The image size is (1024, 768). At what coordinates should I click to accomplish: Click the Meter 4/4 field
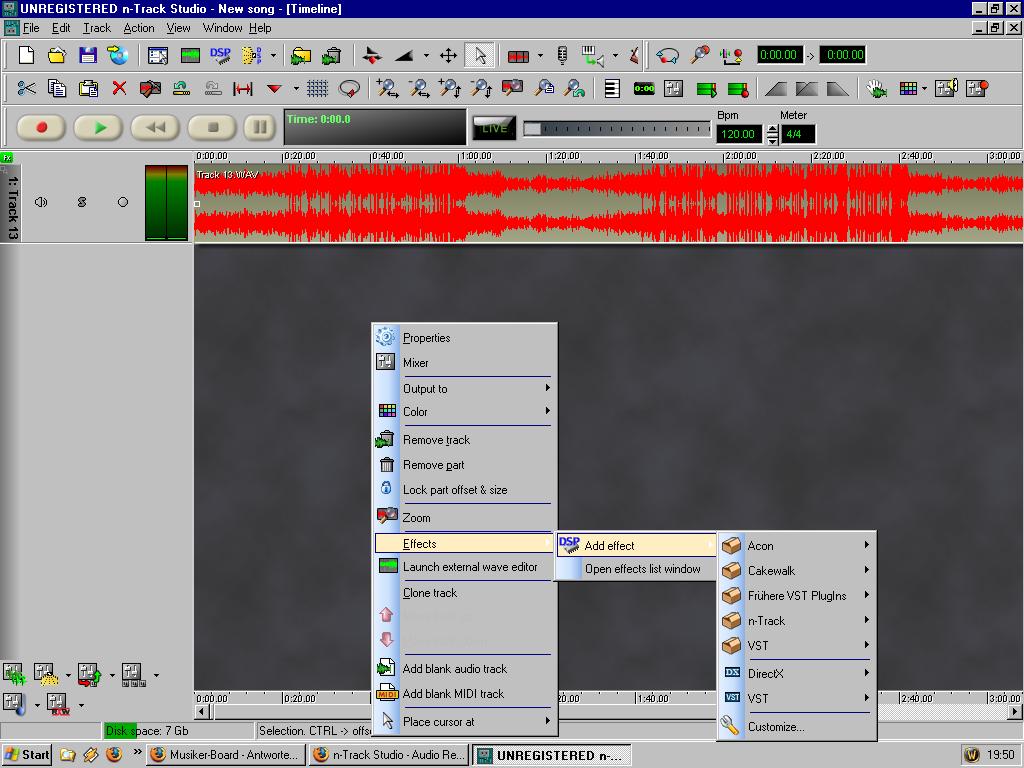click(798, 134)
